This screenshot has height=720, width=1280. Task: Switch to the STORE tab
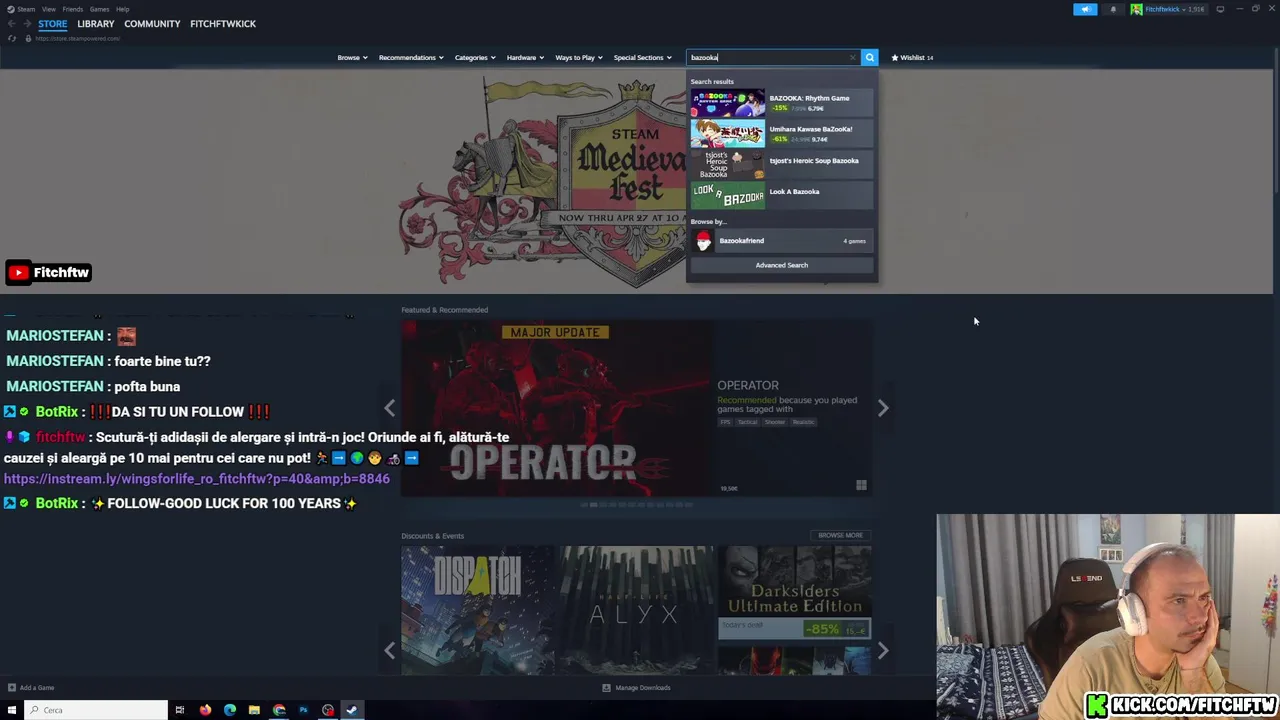click(53, 24)
